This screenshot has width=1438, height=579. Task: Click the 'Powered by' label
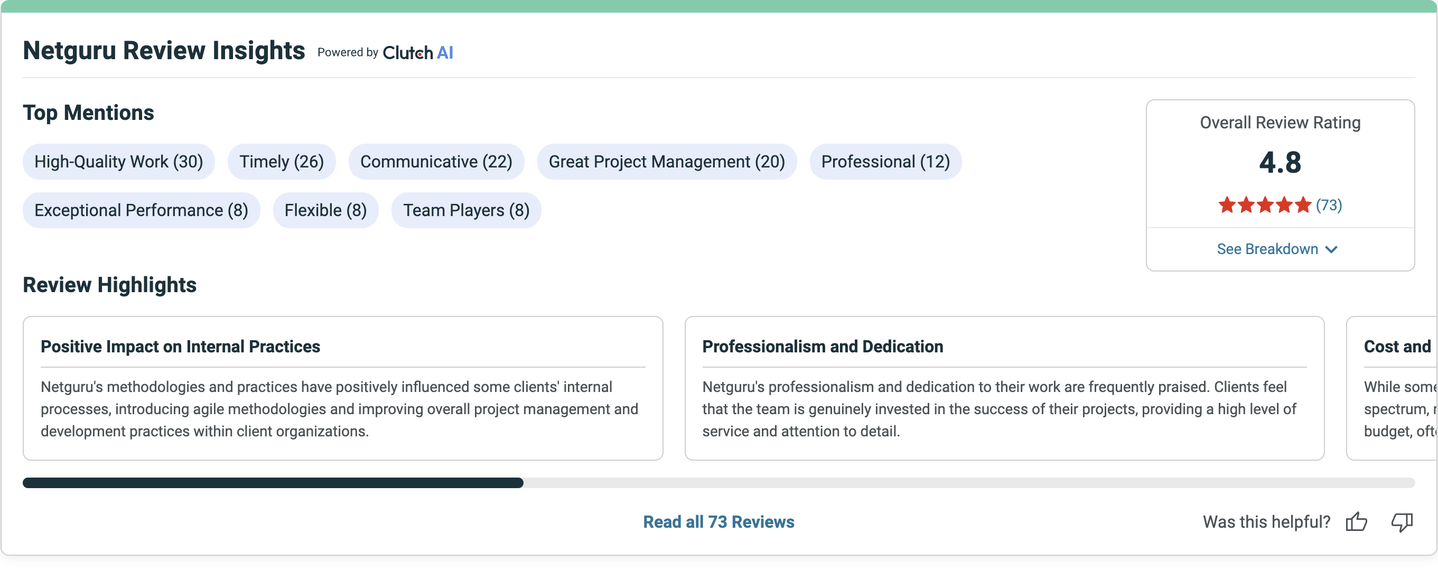[348, 53]
